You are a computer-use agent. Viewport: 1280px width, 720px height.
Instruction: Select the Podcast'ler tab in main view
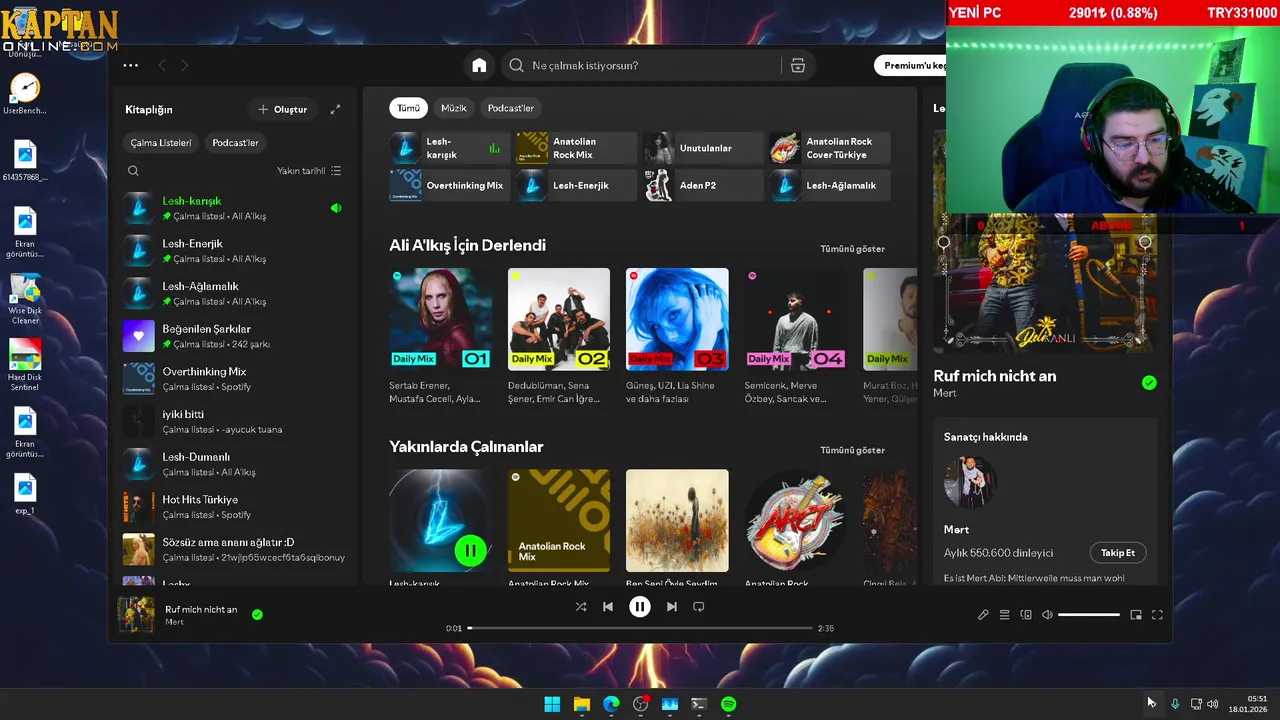click(510, 108)
